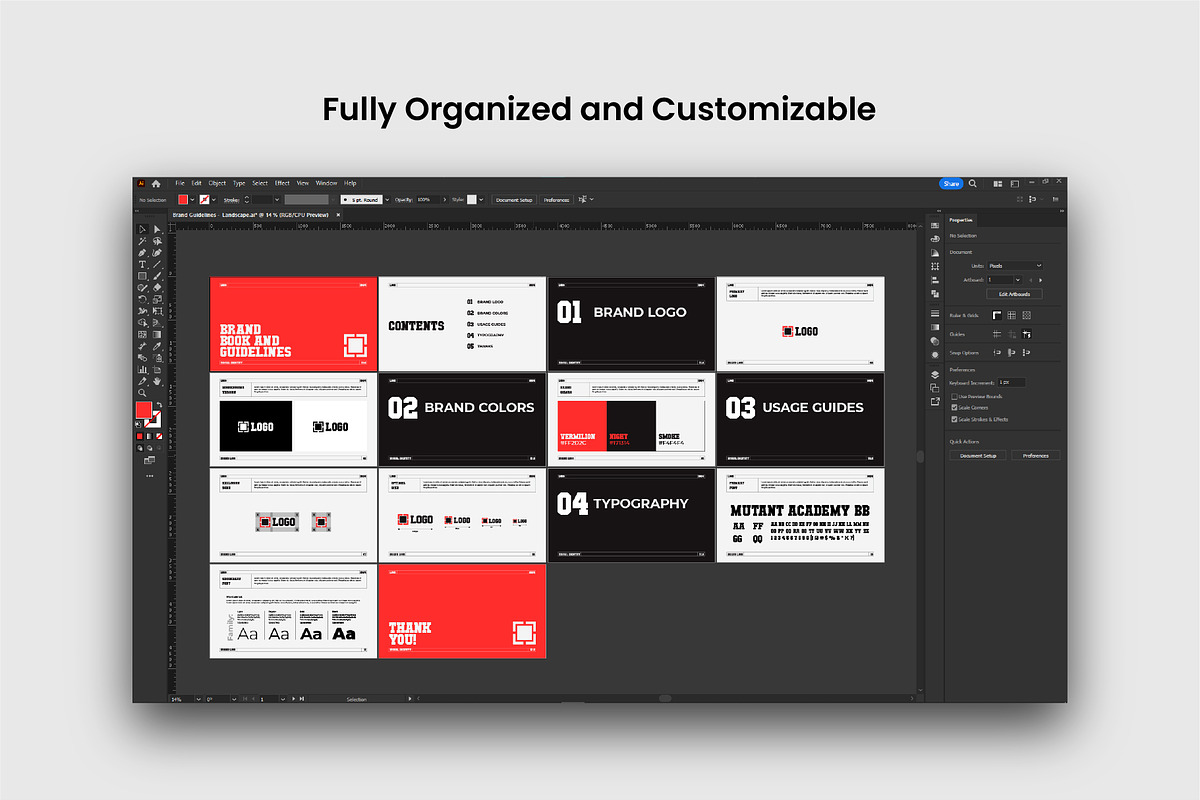1200x800 pixels.
Task: Select the Line Segment tool
Action: click(x=157, y=264)
